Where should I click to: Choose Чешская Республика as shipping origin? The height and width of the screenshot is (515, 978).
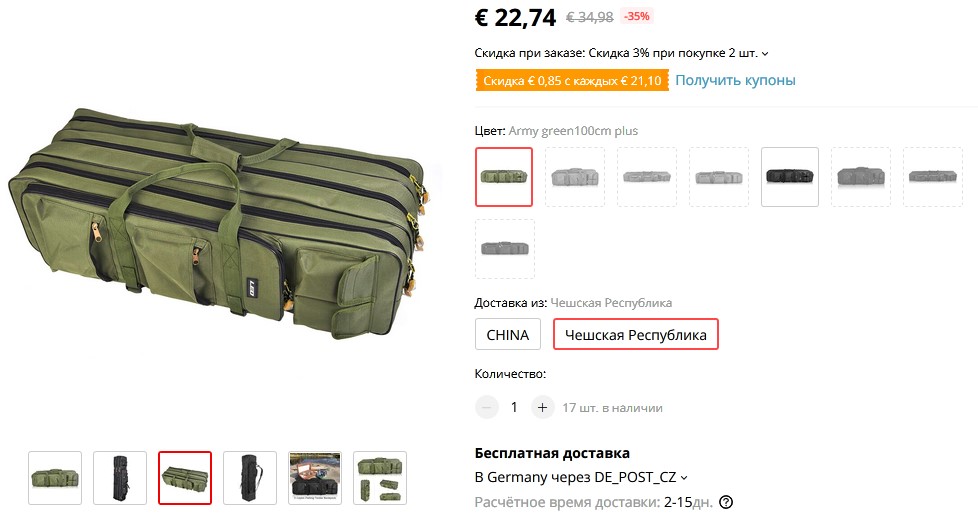pyautogui.click(x=636, y=335)
